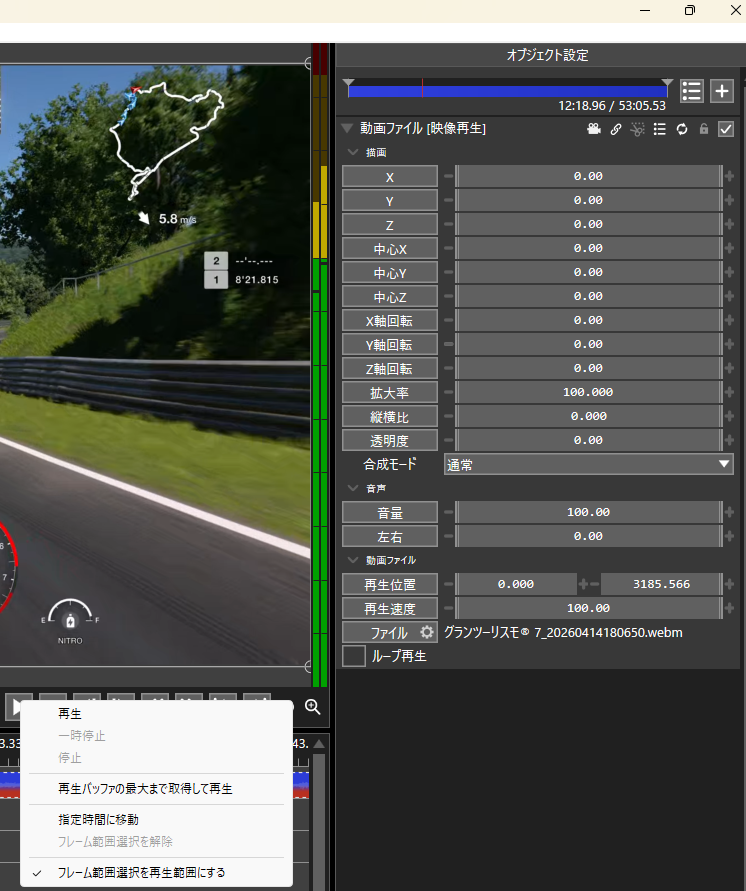Image resolution: width=746 pixels, height=891 pixels.
Task: Collapse the 音声 group chevron
Action: tap(353, 488)
